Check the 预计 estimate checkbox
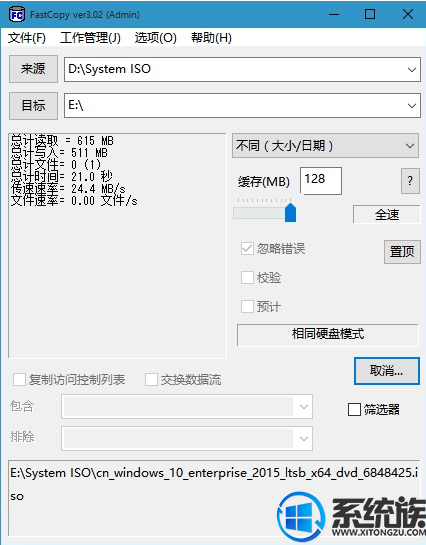Screen dimensions: 426x545 [247, 307]
